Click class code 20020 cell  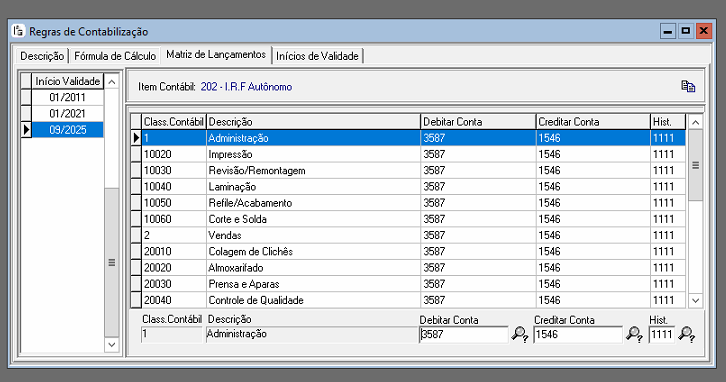tap(174, 268)
